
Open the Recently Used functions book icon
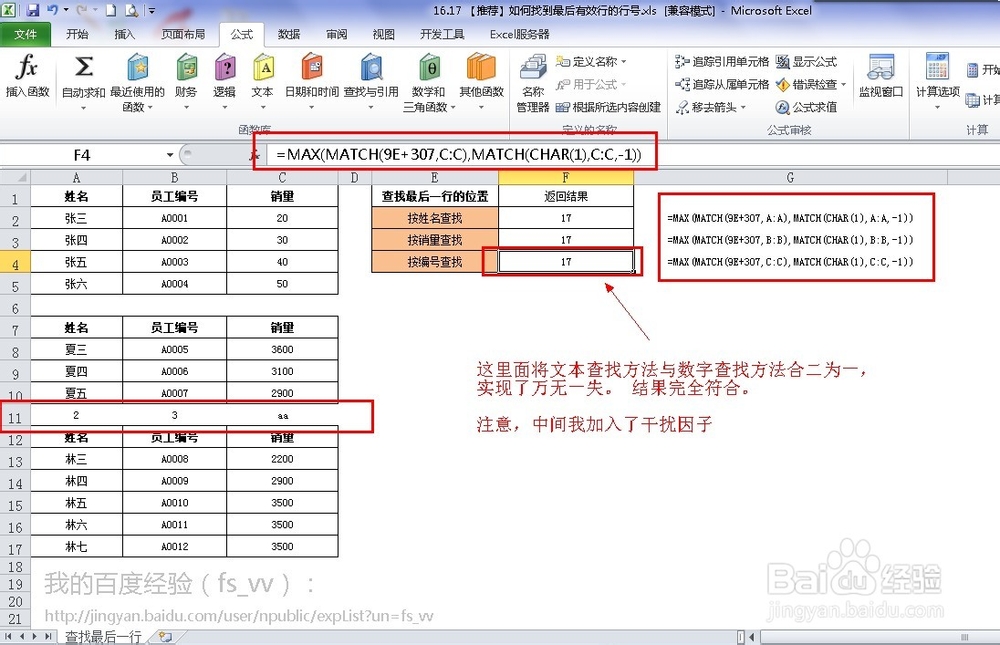tap(138, 68)
